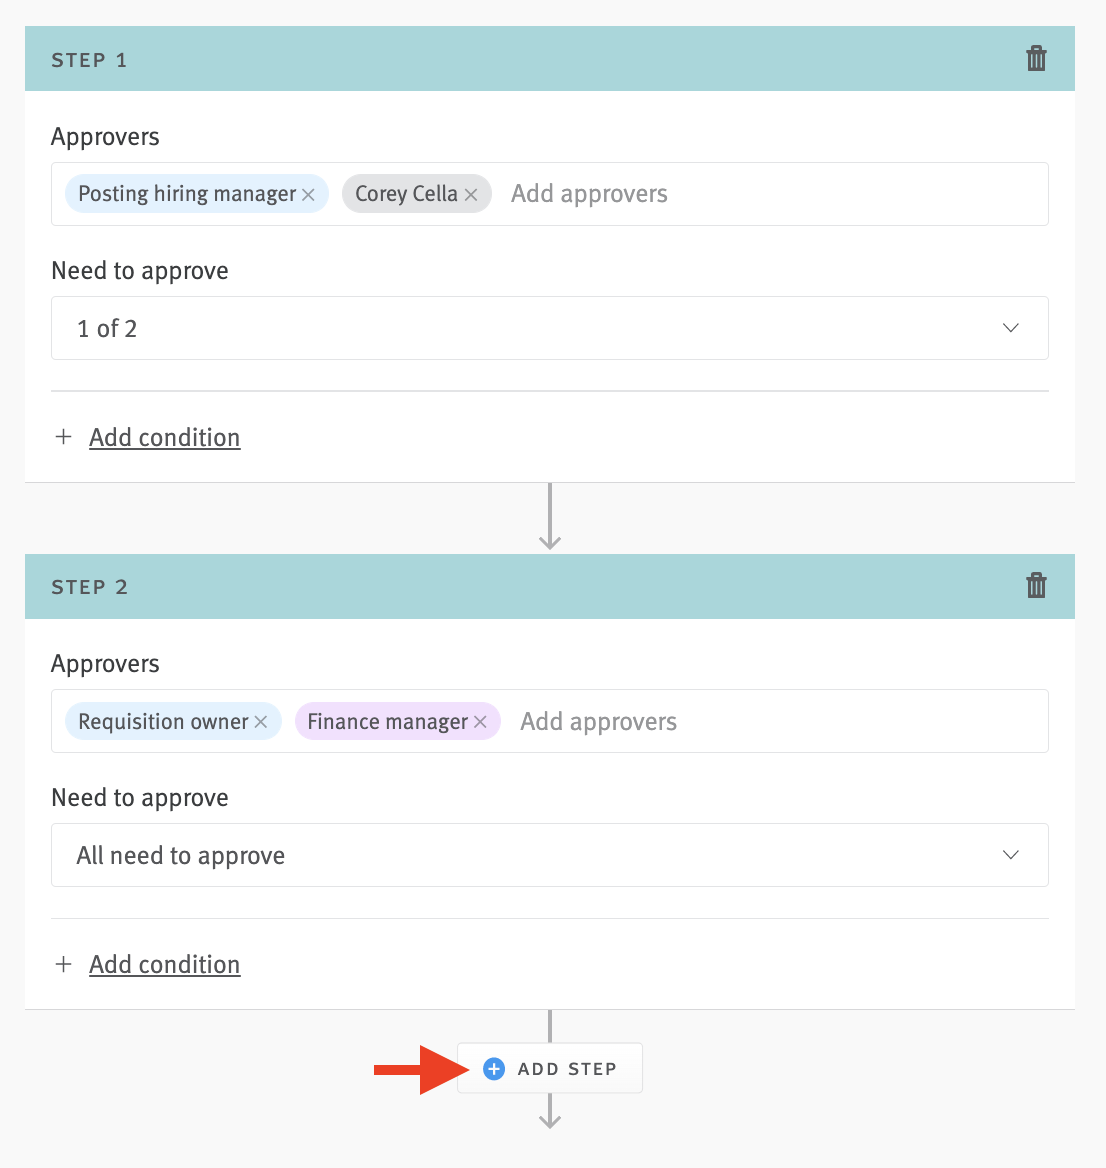Remove the Finance manager approver chip
The width and height of the screenshot is (1106, 1168).
click(x=480, y=721)
